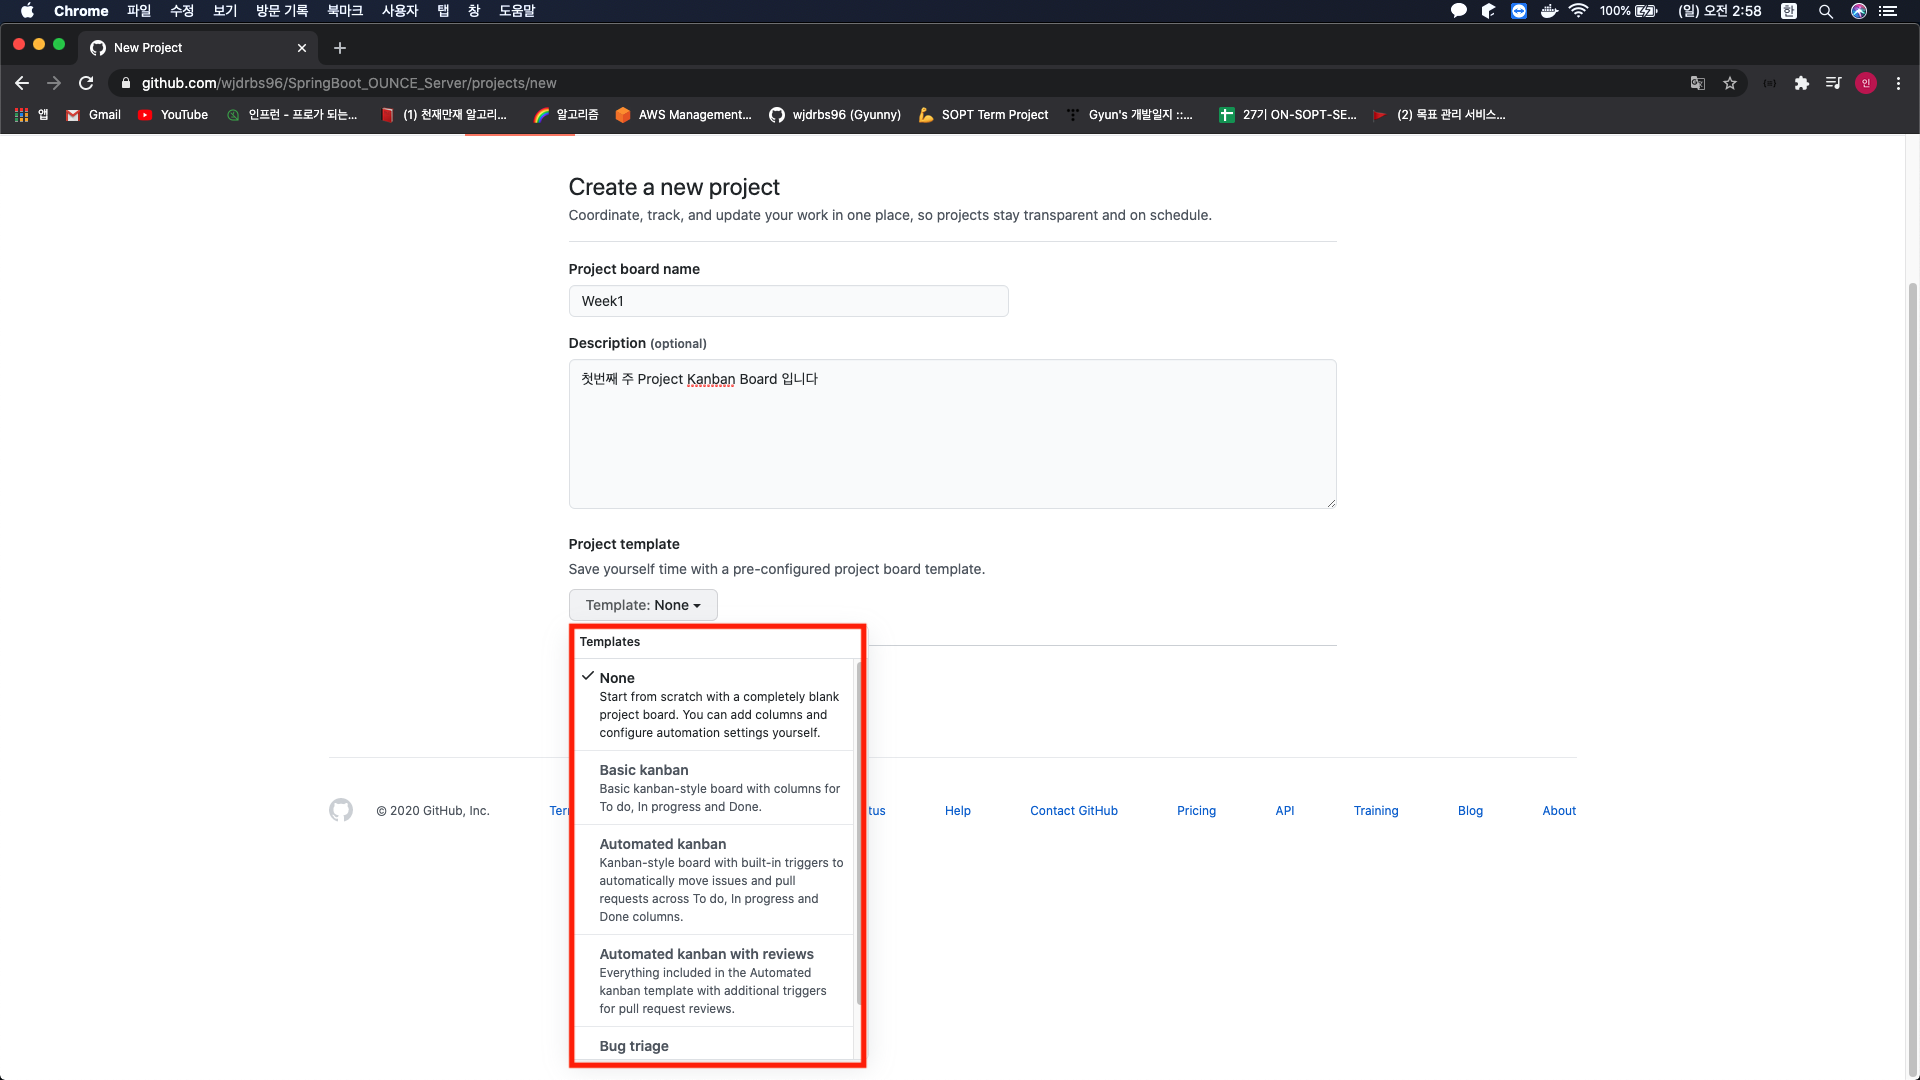The height and width of the screenshot is (1080, 1920).
Task: Click the Project board name field
Action: pos(788,301)
